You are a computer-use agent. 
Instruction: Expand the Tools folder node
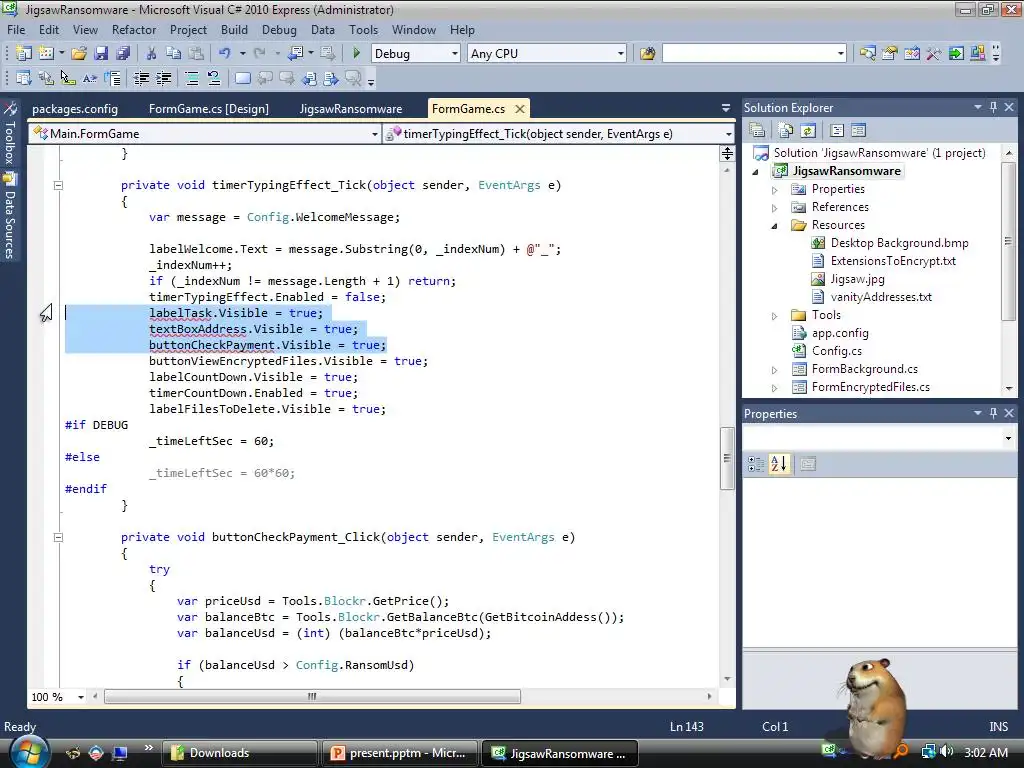pos(775,316)
